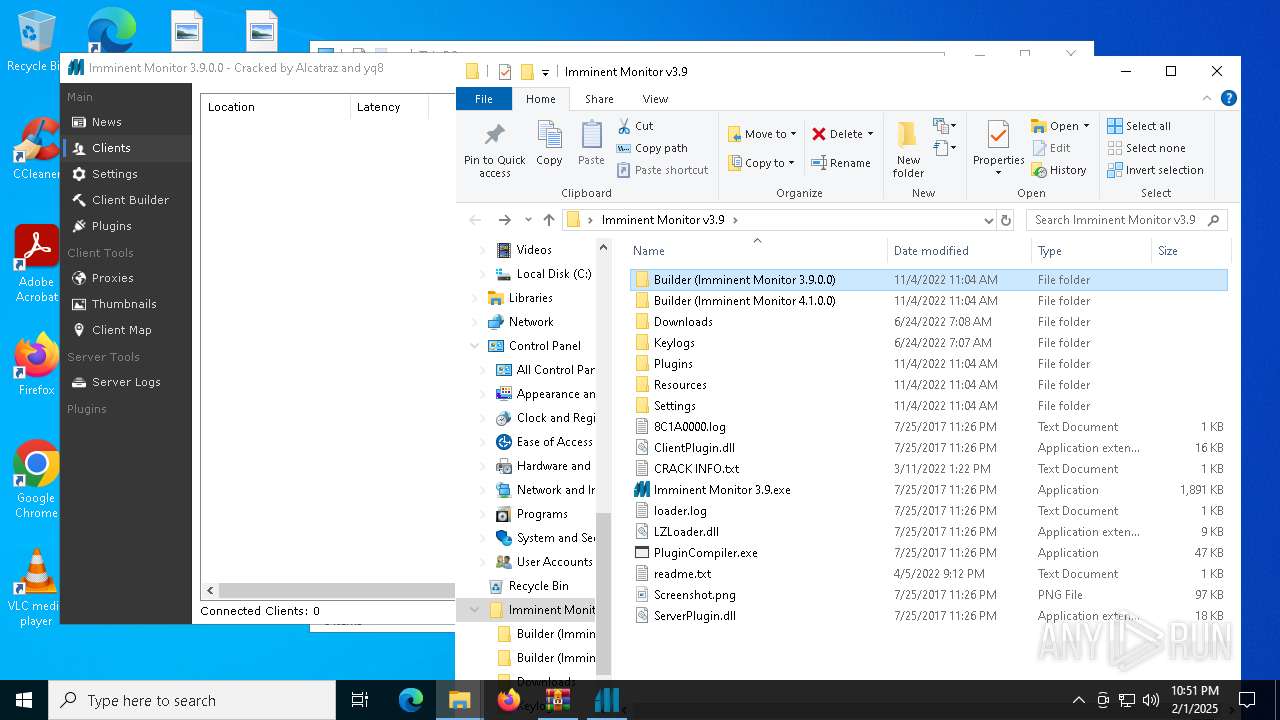The image size is (1280, 720).
Task: Open Delete dropdown arrow
Action: [x=870, y=134]
